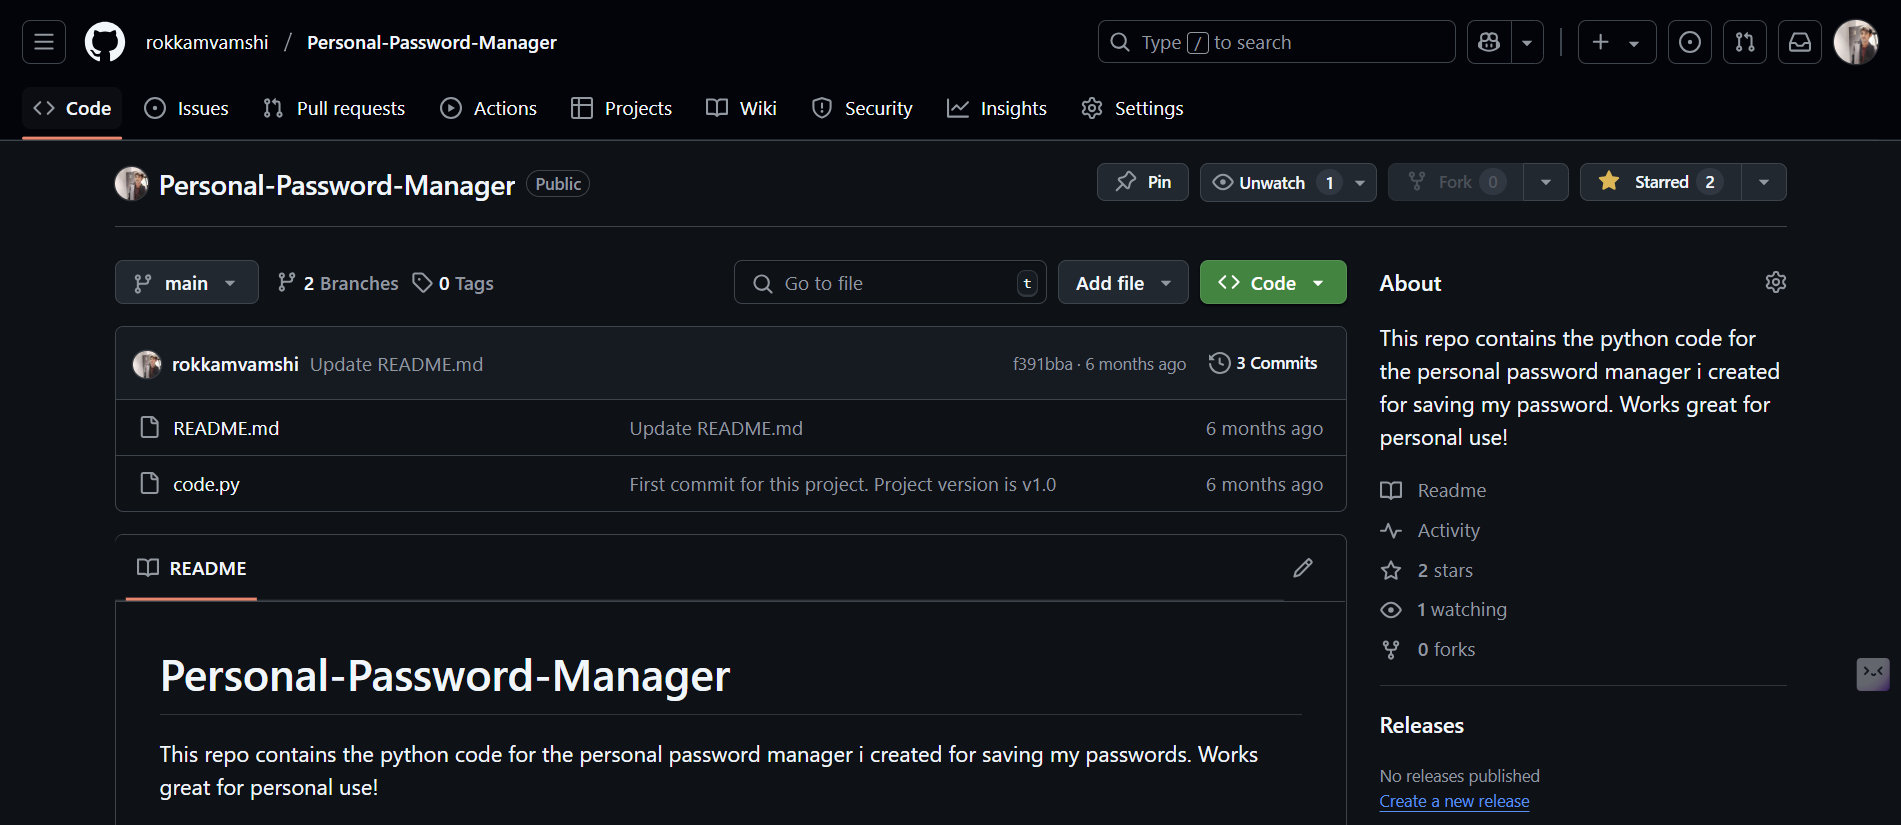Toggle the Starred button
1901x825 pixels.
click(1660, 182)
